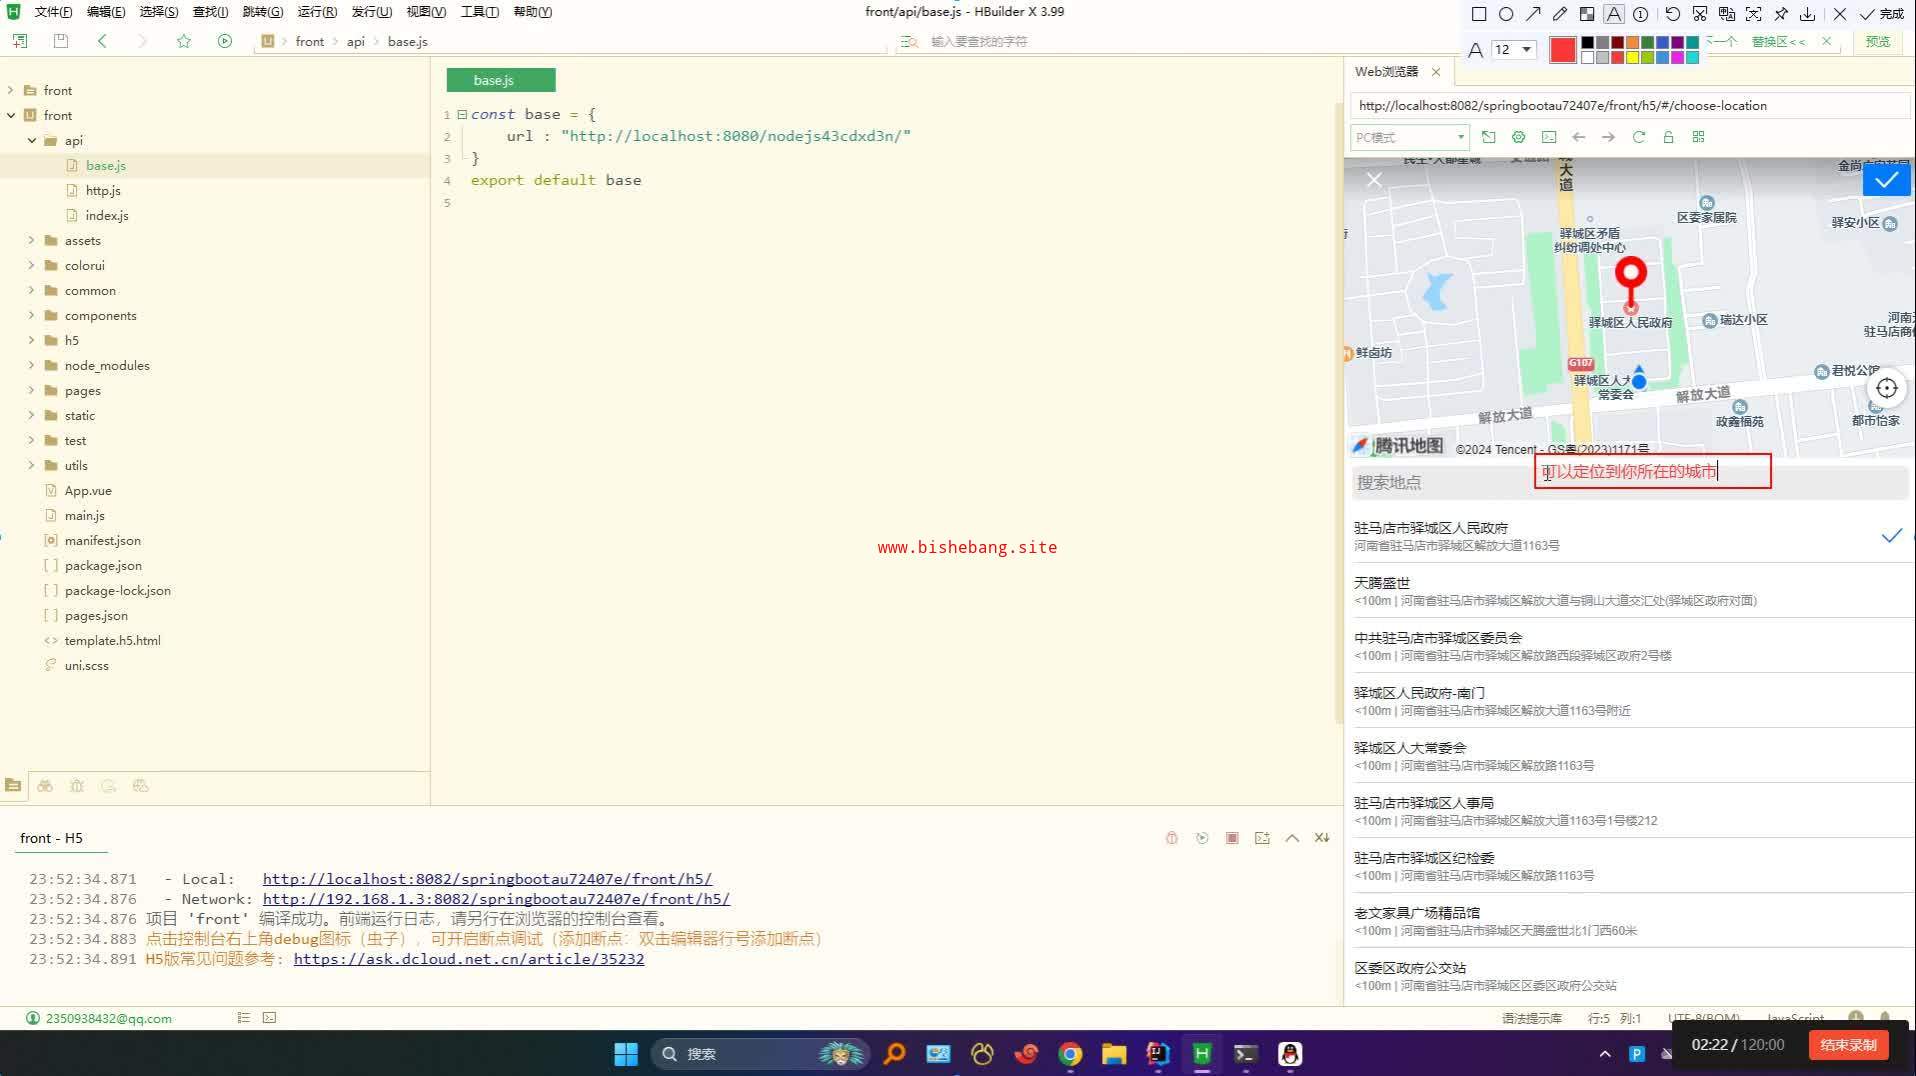Open App.vue in the project tree
This screenshot has width=1916, height=1076.
(88, 490)
